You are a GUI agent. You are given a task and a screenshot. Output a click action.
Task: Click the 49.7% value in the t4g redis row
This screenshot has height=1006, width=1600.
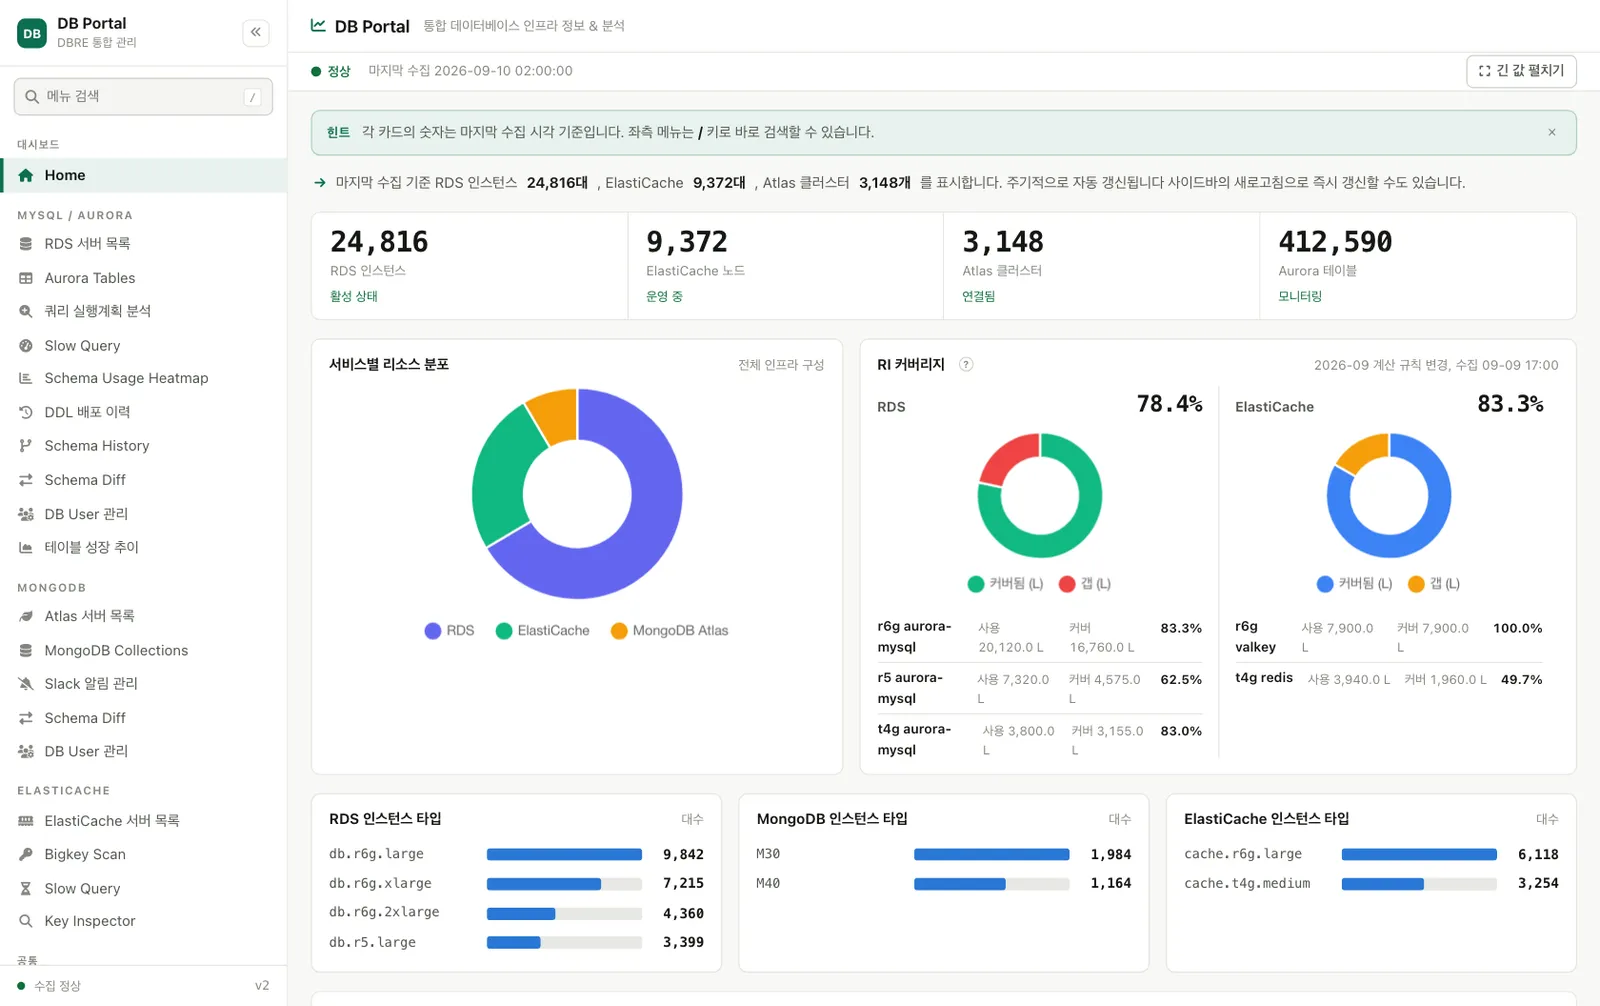[1521, 679]
